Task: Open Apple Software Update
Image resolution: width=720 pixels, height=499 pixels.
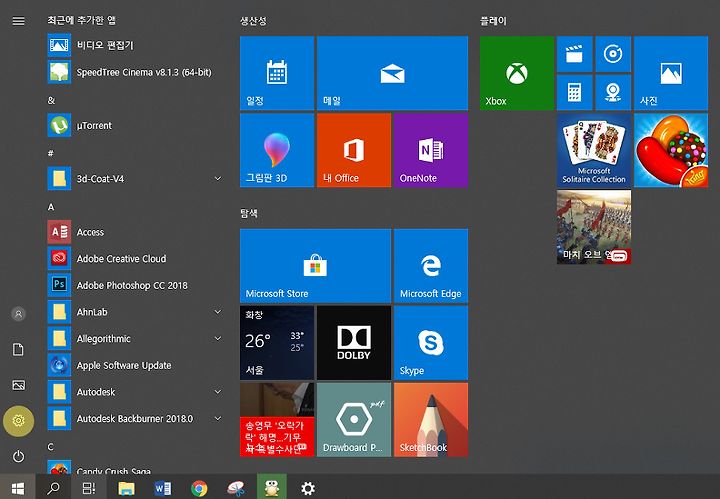Action: coord(135,365)
